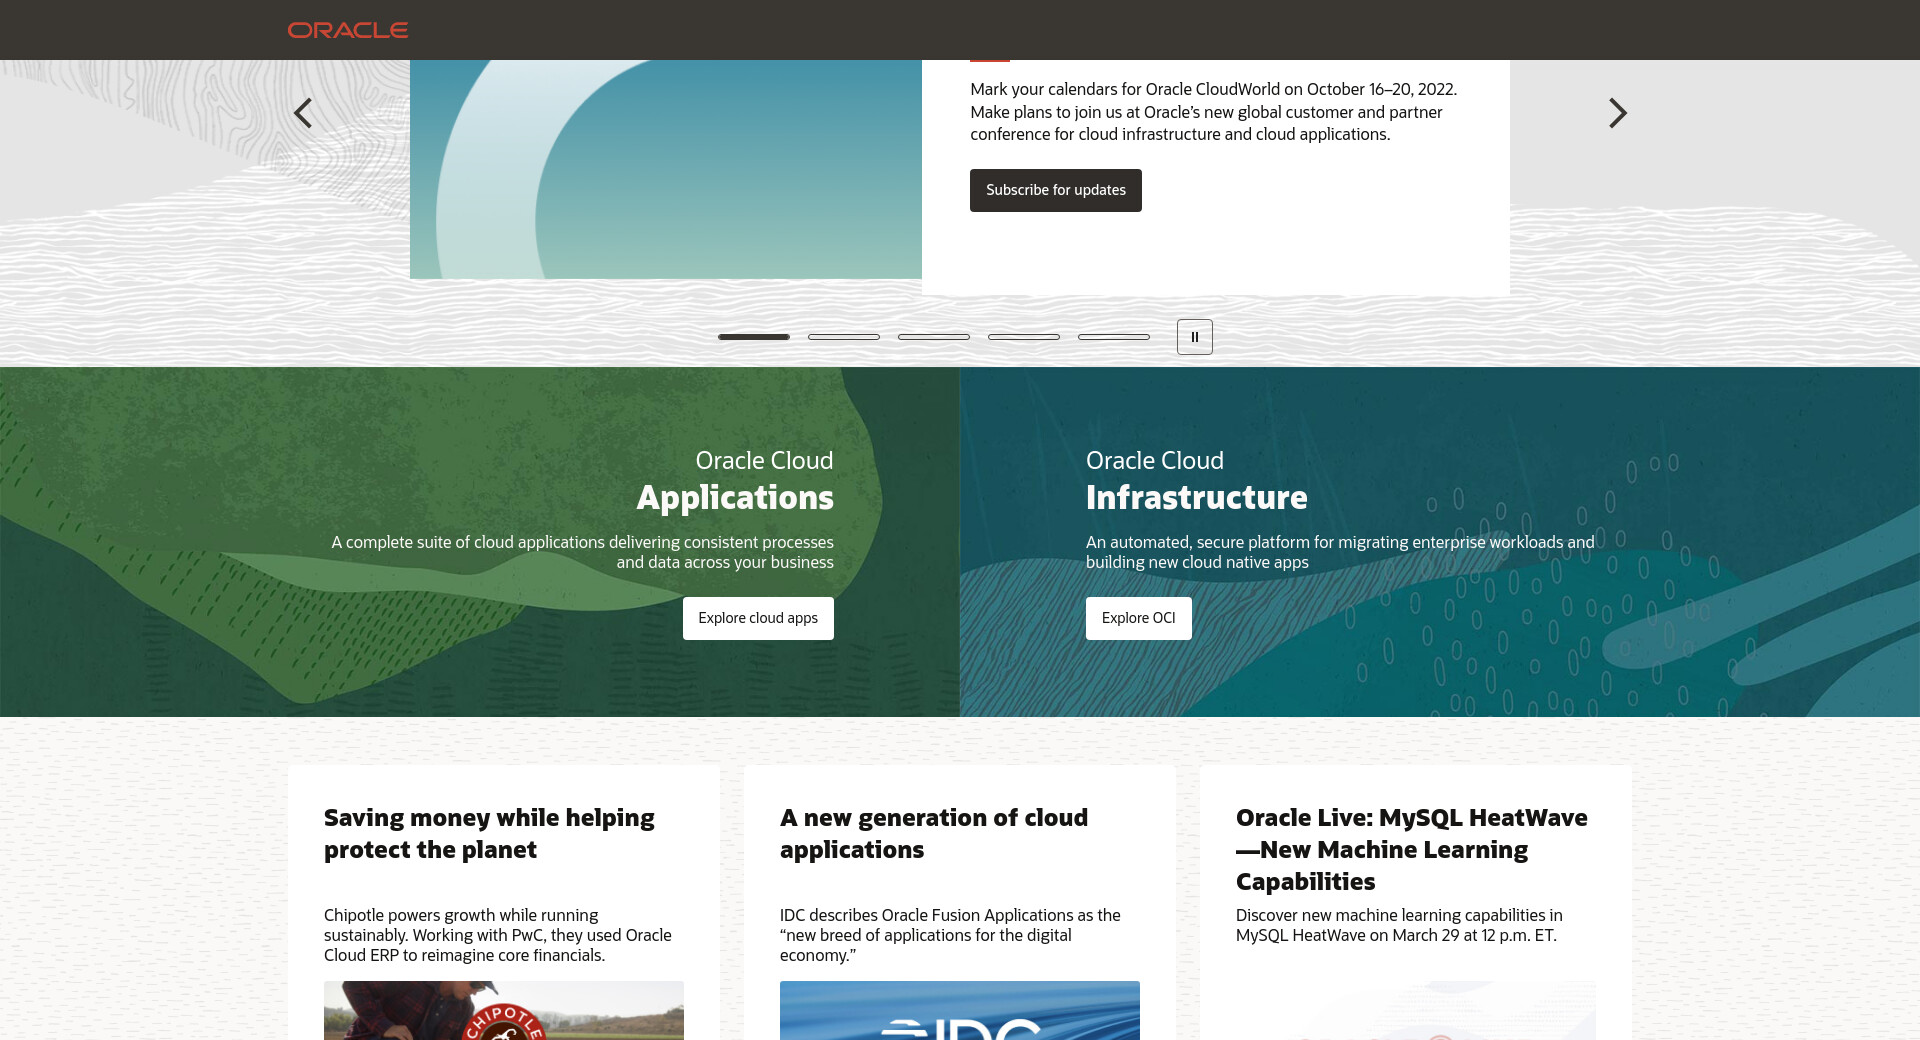Open IDC article thumbnail image
Screen dimensions: 1920x1040
coord(959,1010)
